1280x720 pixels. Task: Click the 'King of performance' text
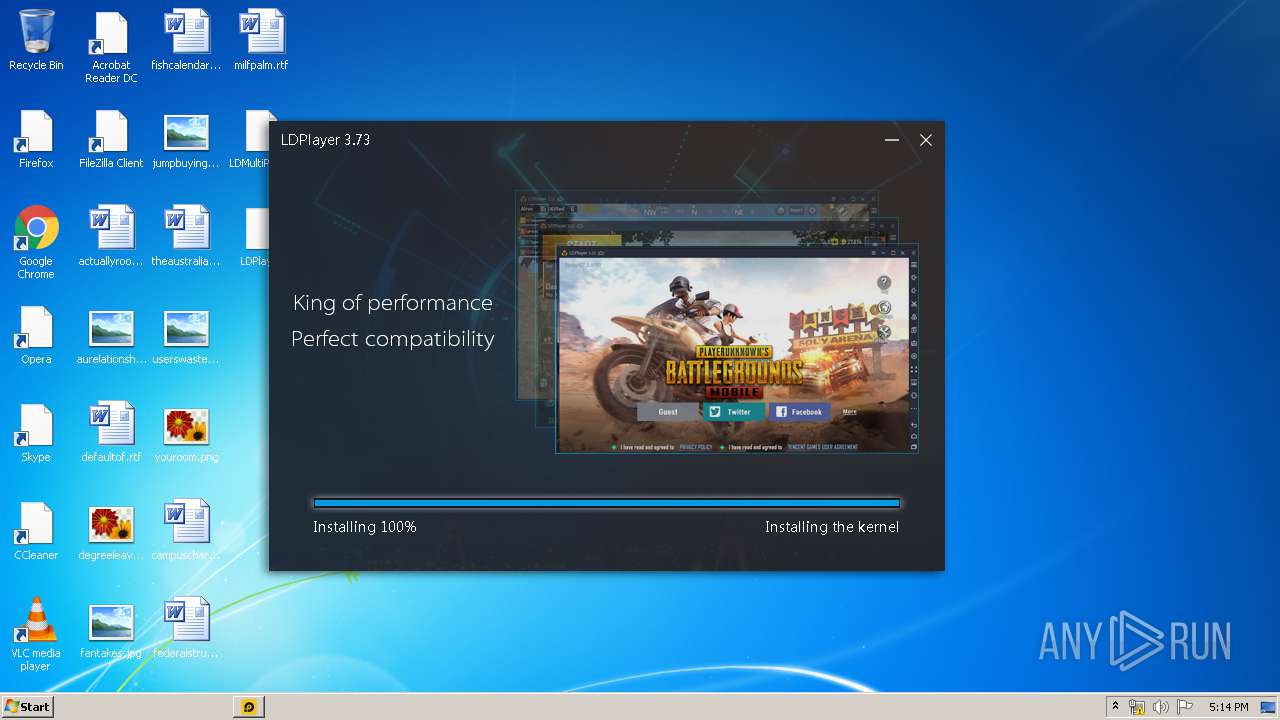[x=393, y=303]
